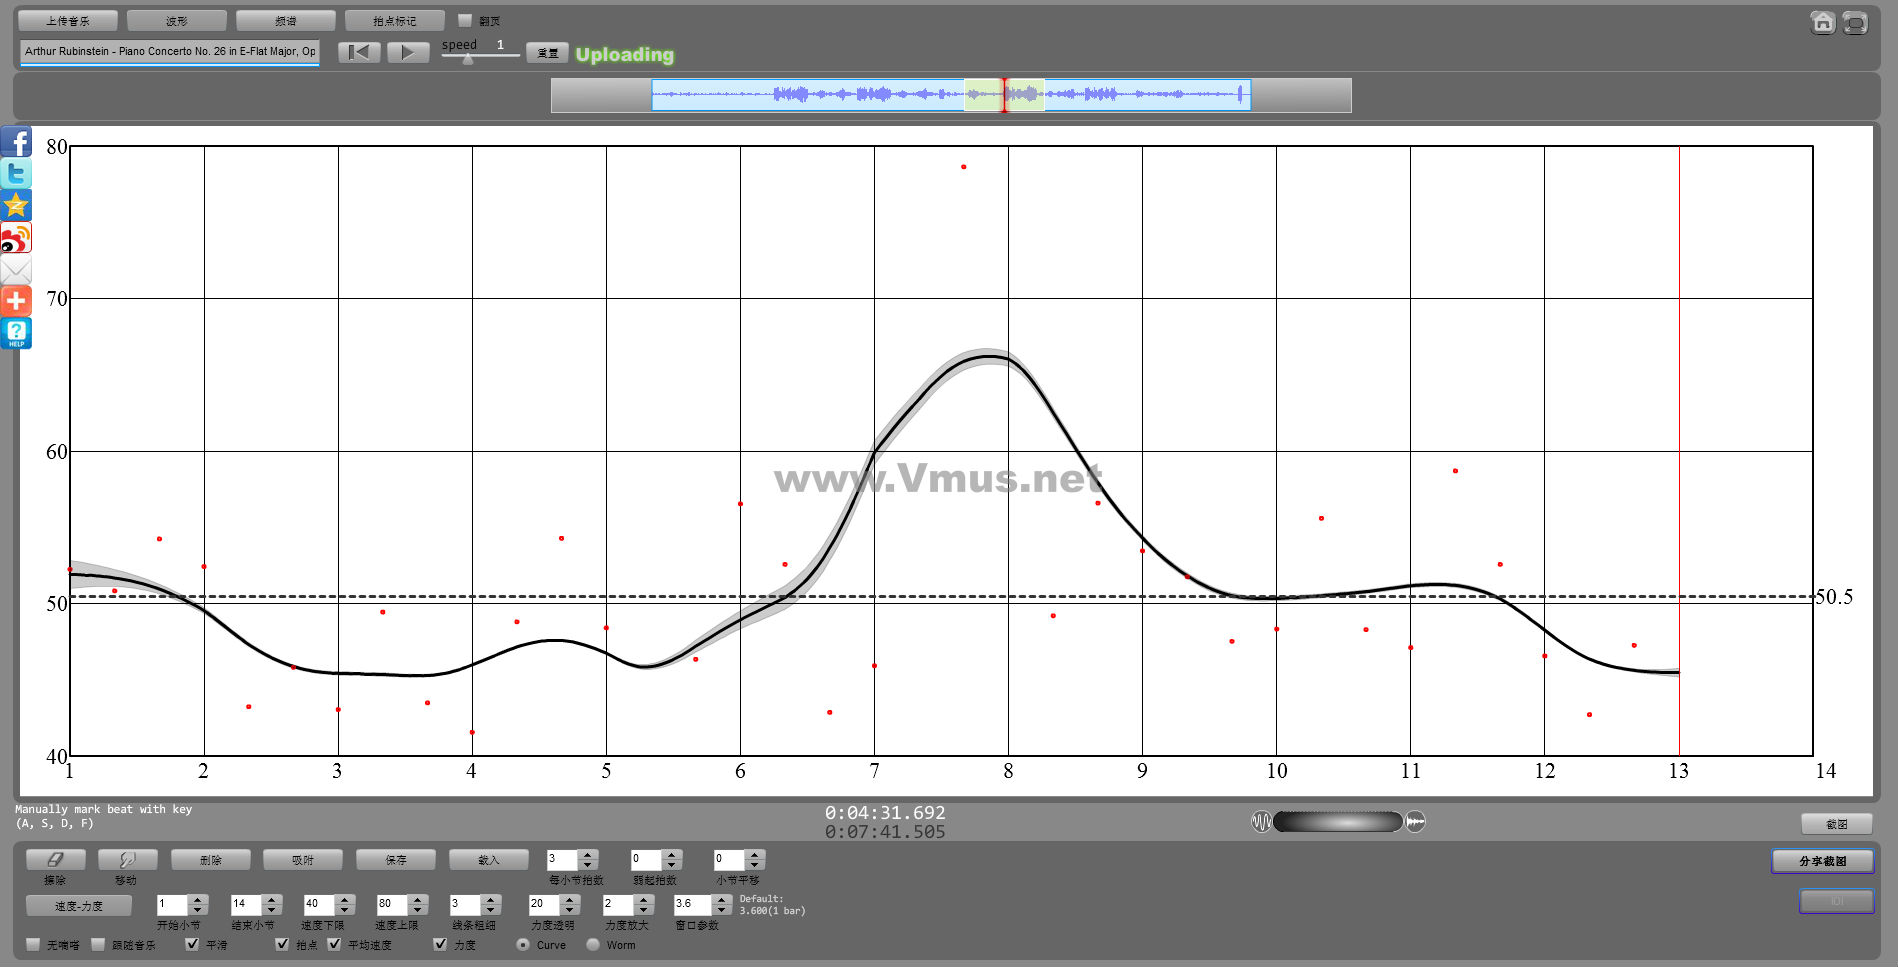
Task: Open the 波形 (waveform) tab
Action: (x=177, y=21)
